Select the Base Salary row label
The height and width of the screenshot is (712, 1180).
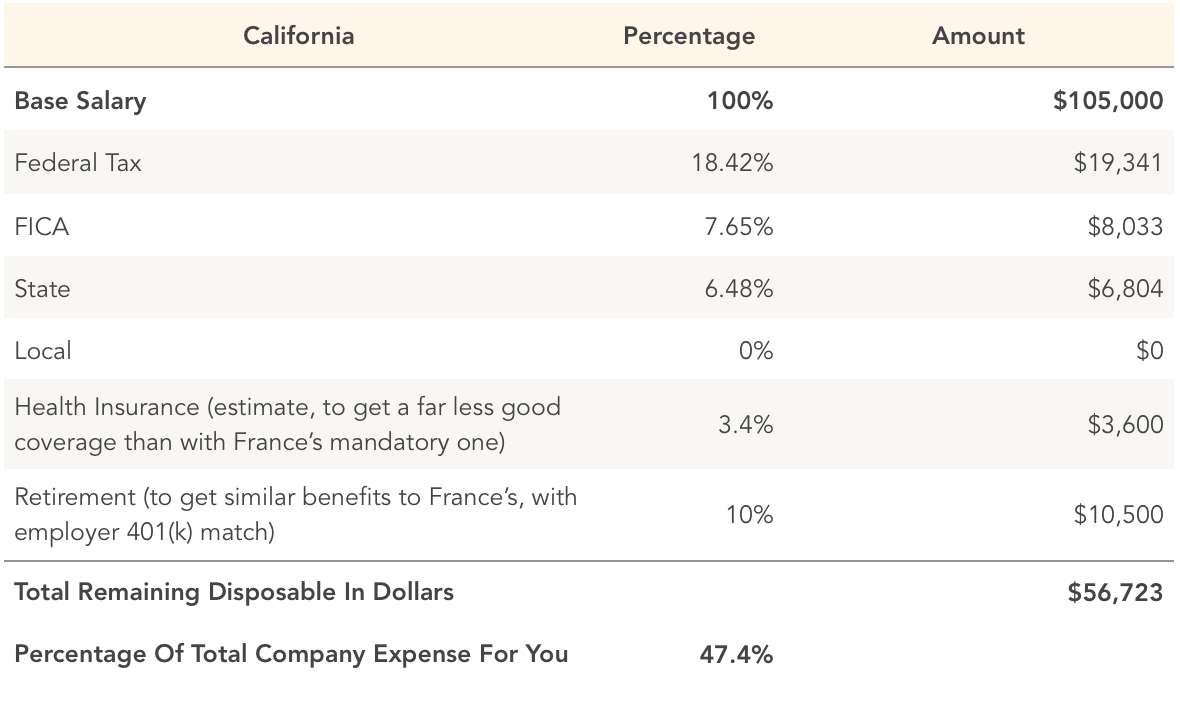pyautogui.click(x=80, y=101)
